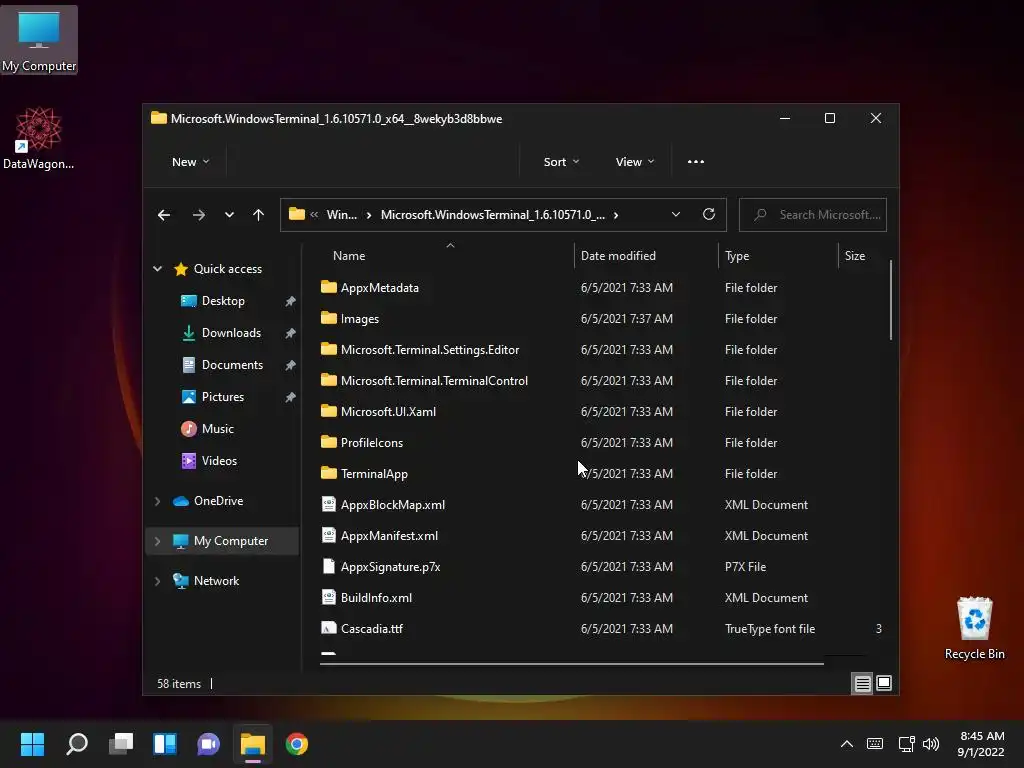The width and height of the screenshot is (1024, 768).
Task: Open taskbar Search
Action: [76, 744]
